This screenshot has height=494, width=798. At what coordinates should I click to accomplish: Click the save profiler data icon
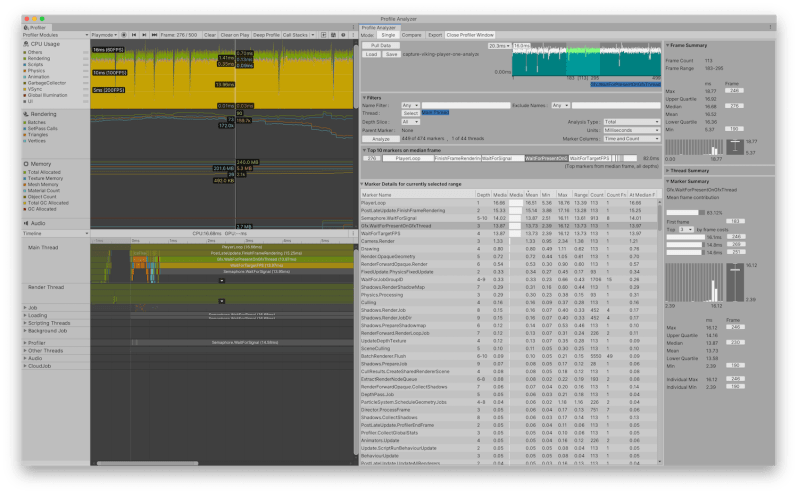333,35
